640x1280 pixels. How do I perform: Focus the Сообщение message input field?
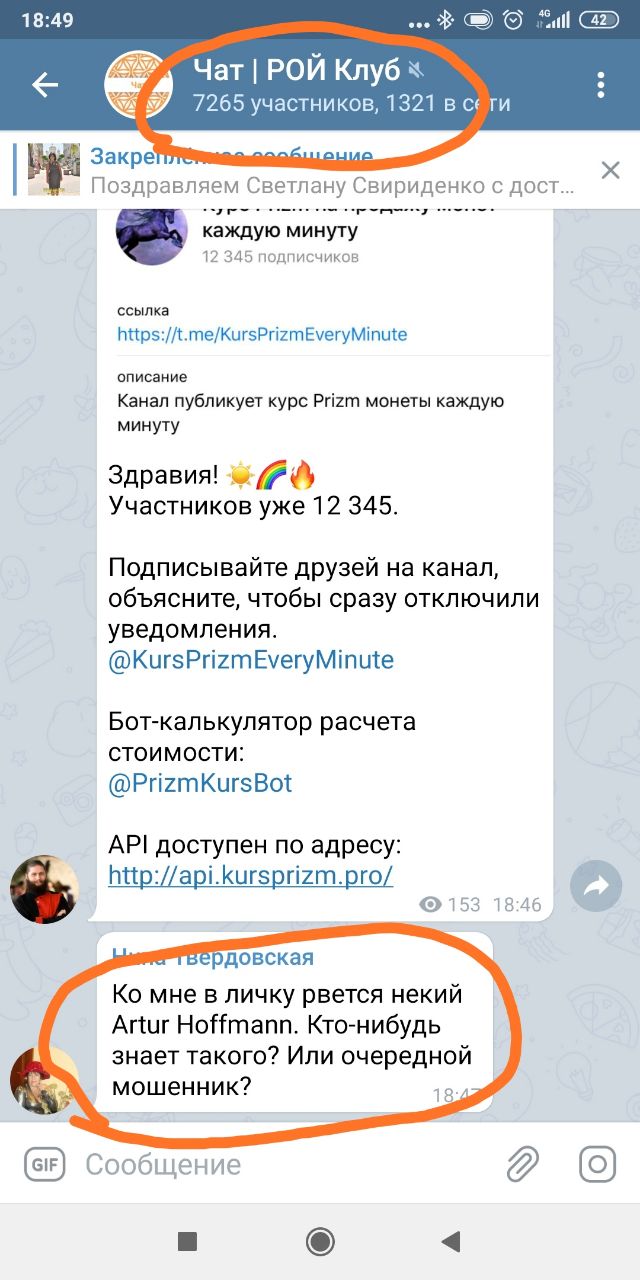[x=285, y=1165]
